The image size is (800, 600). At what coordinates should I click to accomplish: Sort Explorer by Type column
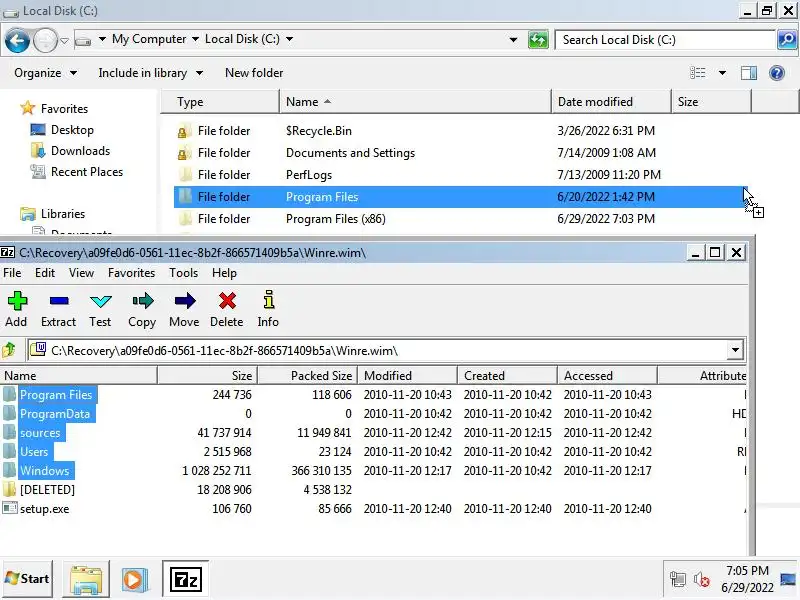pyautogui.click(x=220, y=102)
